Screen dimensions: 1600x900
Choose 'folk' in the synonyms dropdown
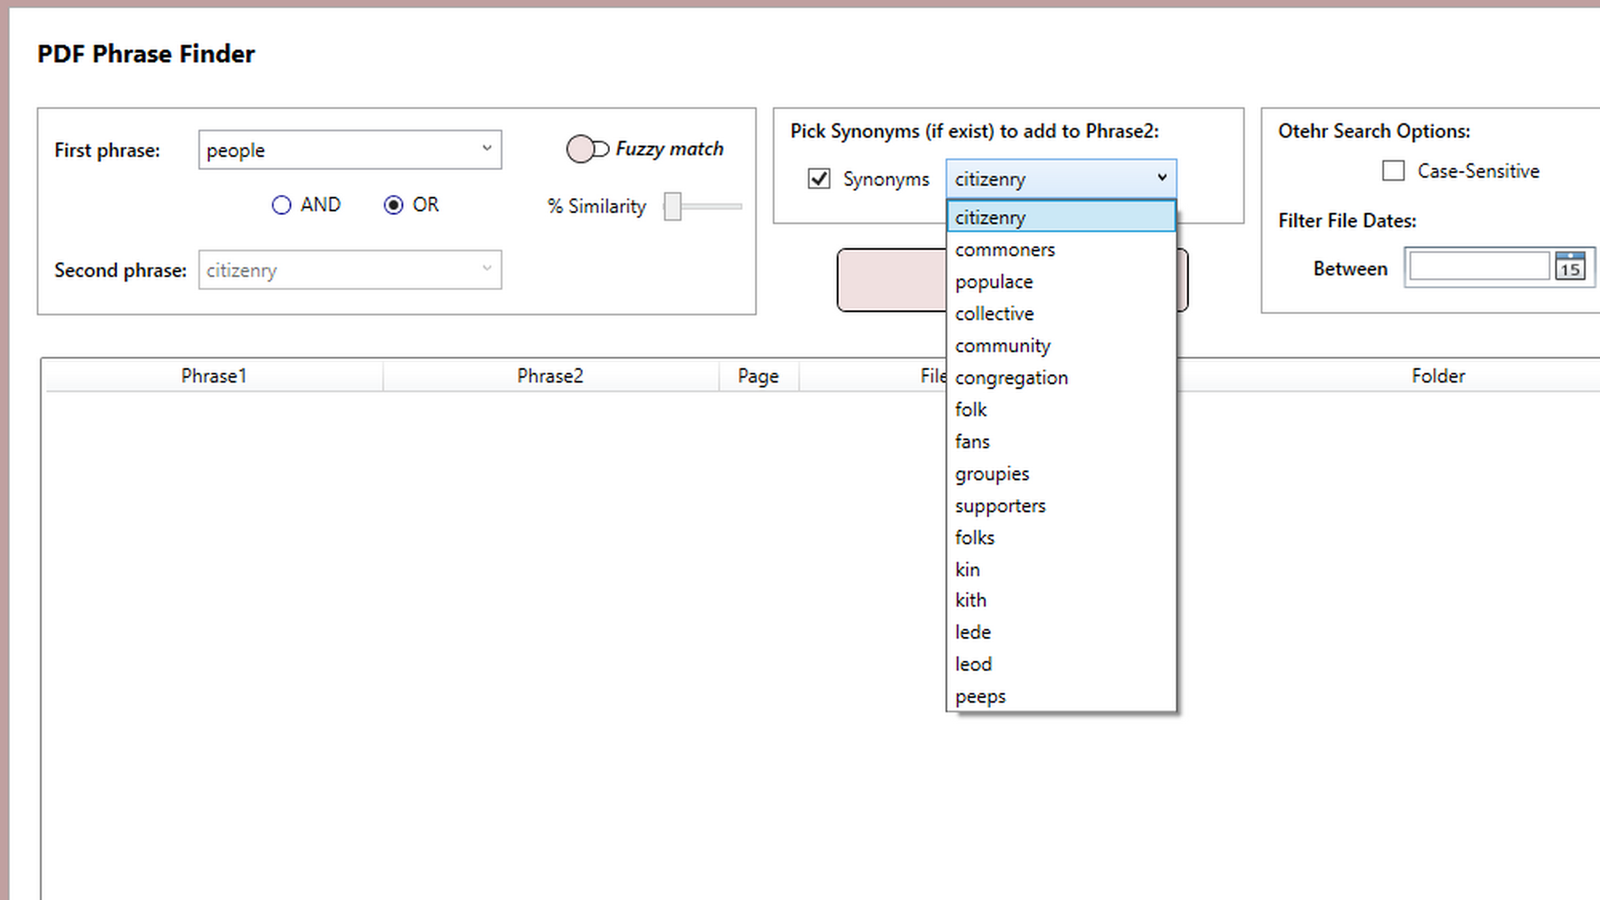coord(970,409)
